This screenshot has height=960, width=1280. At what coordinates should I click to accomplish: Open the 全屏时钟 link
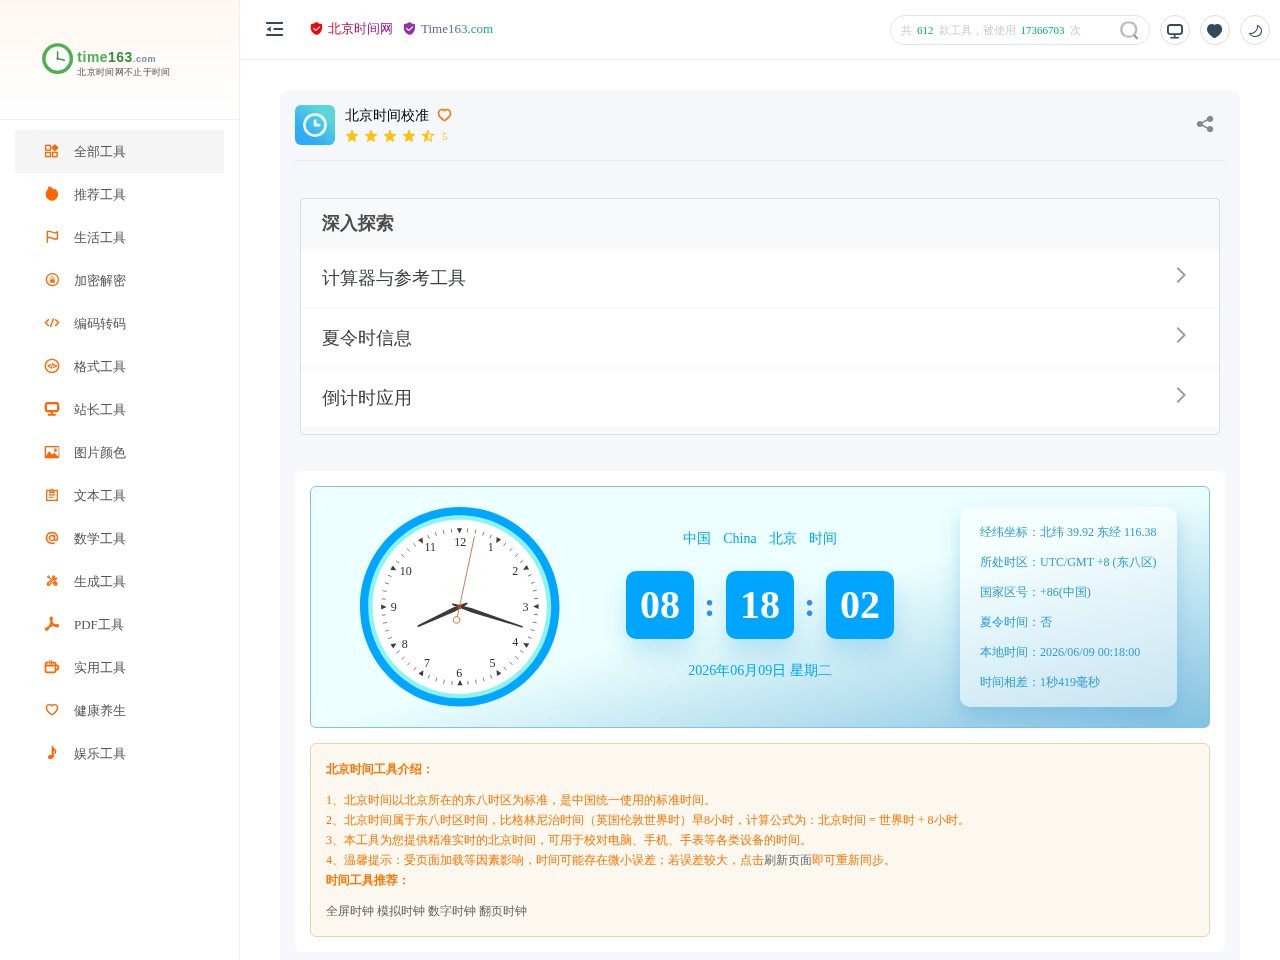click(350, 911)
